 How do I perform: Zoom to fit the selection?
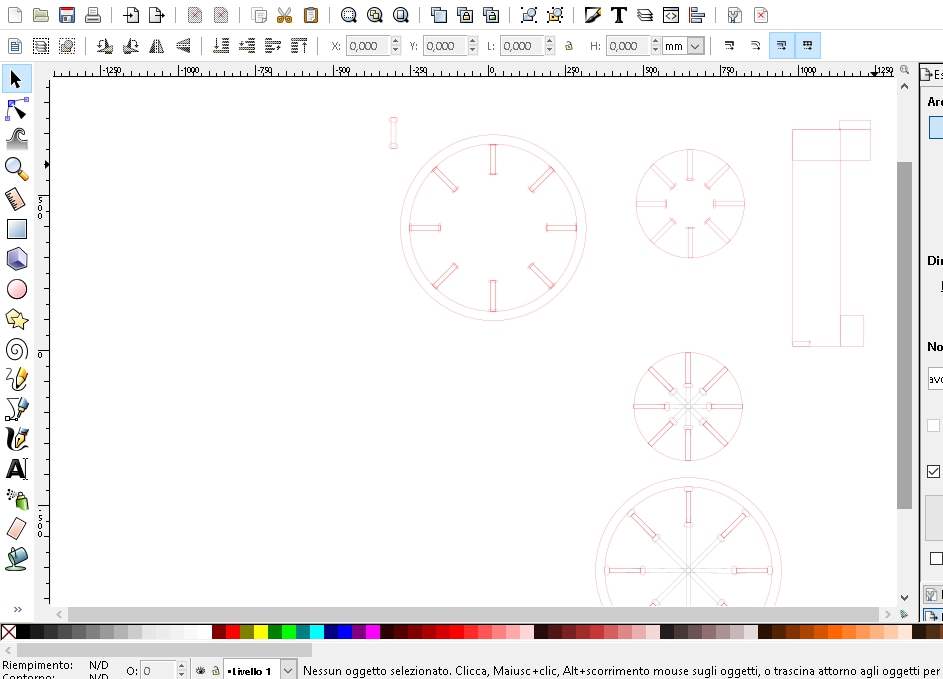pos(348,15)
